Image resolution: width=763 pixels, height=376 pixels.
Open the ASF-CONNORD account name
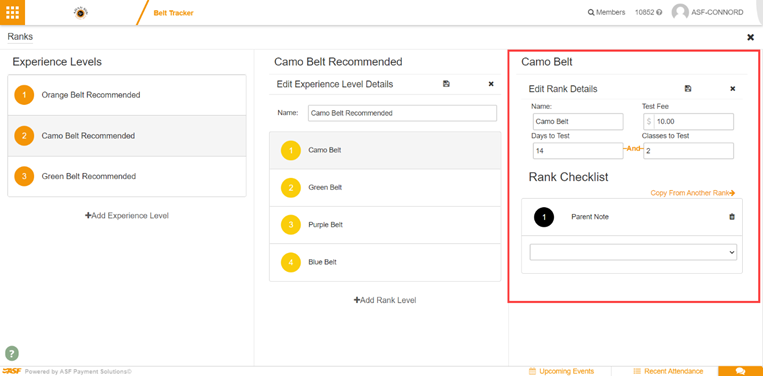point(717,13)
